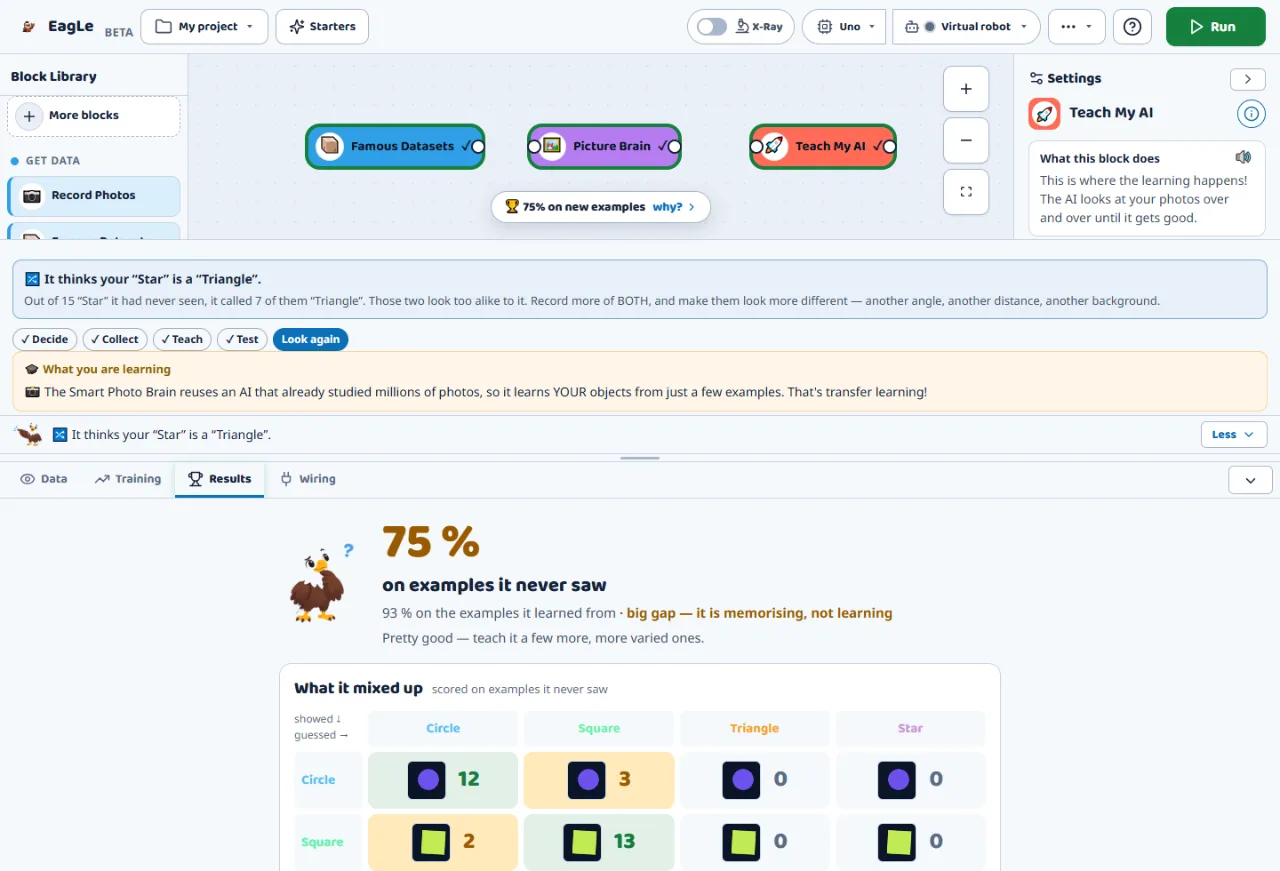Viewport: 1280px width, 871px height.
Task: Click the eagle mascot beside the message bar
Action: point(29,434)
